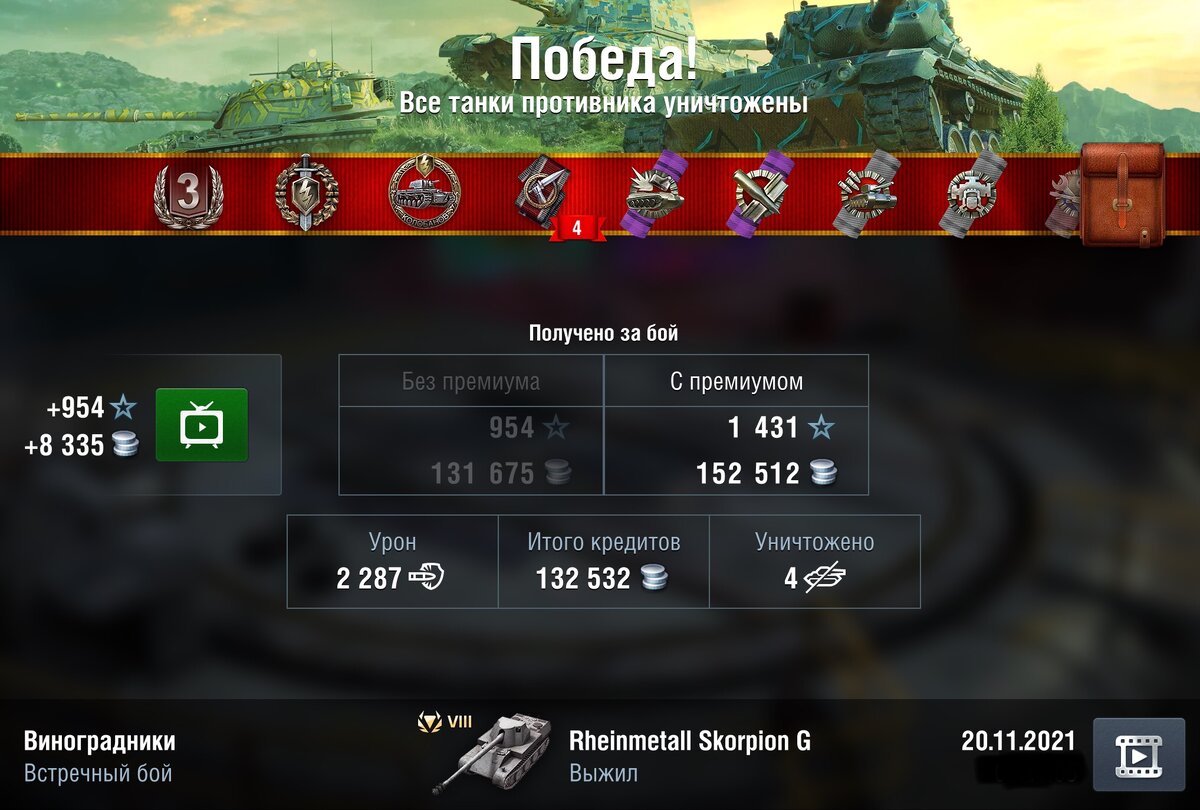Select the tank medal with purple ribbon

coord(656,195)
